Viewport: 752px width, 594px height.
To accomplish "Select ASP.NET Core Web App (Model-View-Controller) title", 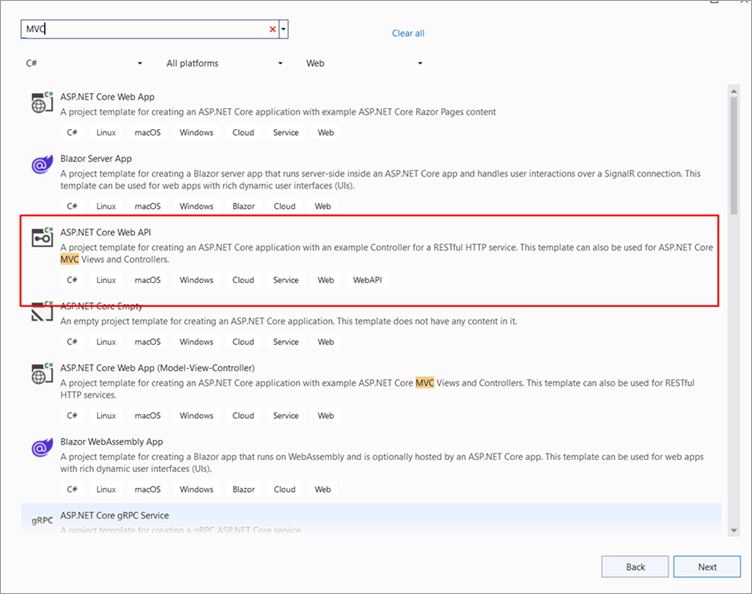I will tap(157, 368).
